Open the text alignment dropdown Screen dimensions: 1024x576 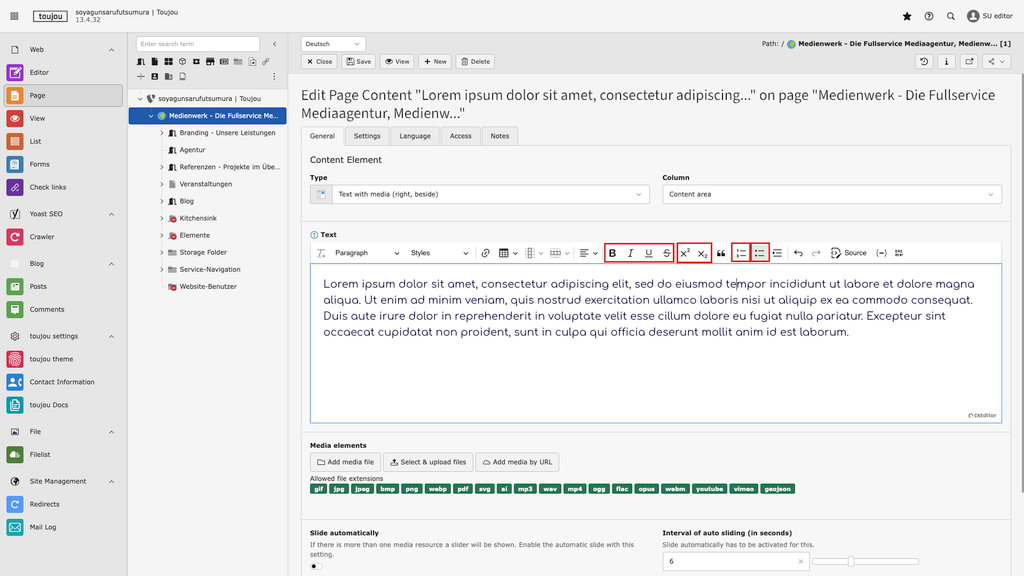588,253
